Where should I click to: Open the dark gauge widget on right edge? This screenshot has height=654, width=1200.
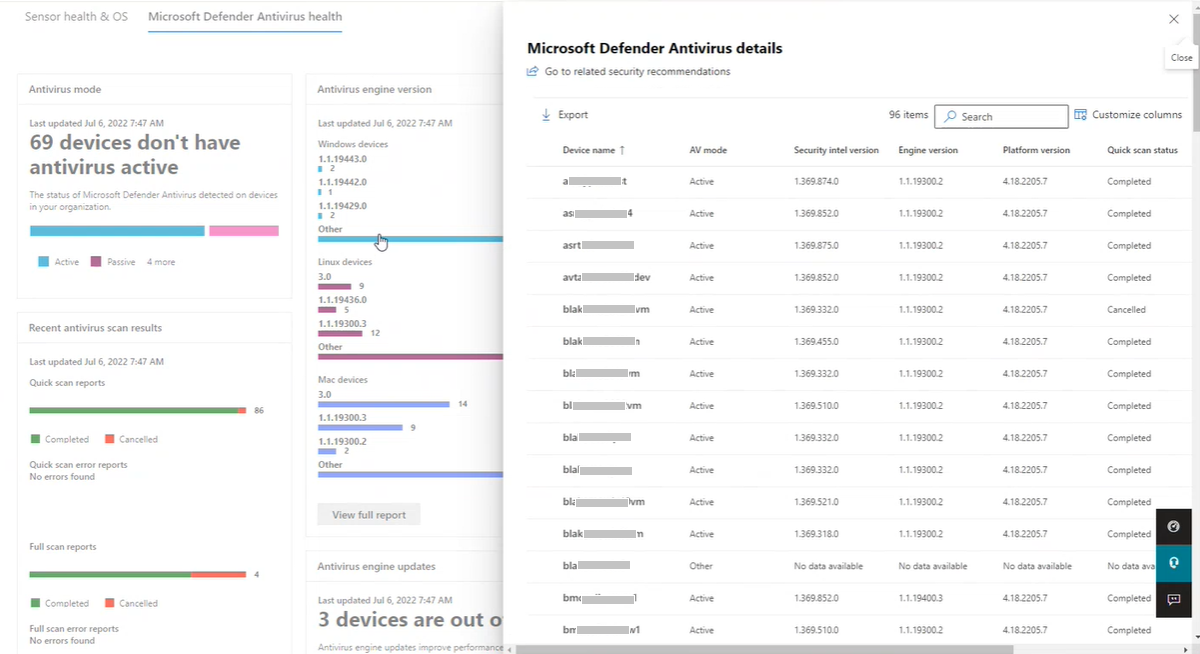click(1174, 526)
